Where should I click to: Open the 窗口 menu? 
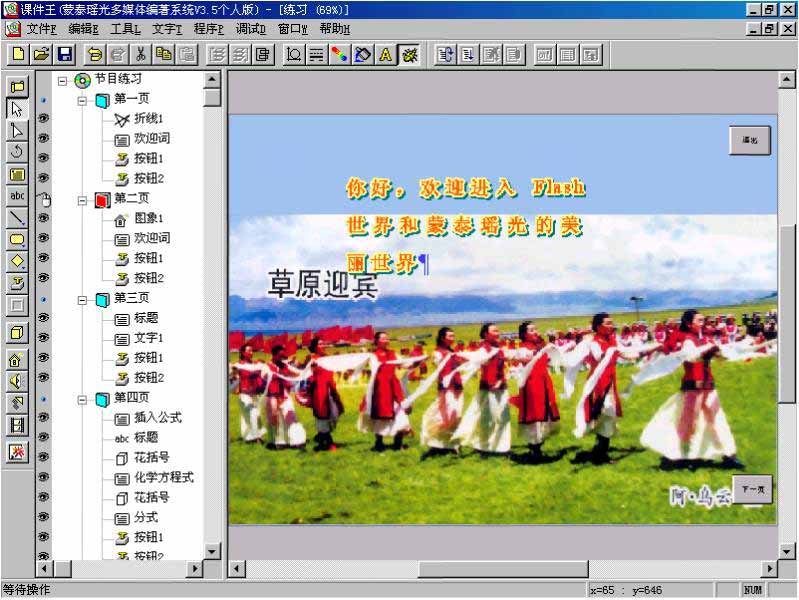pyautogui.click(x=293, y=29)
